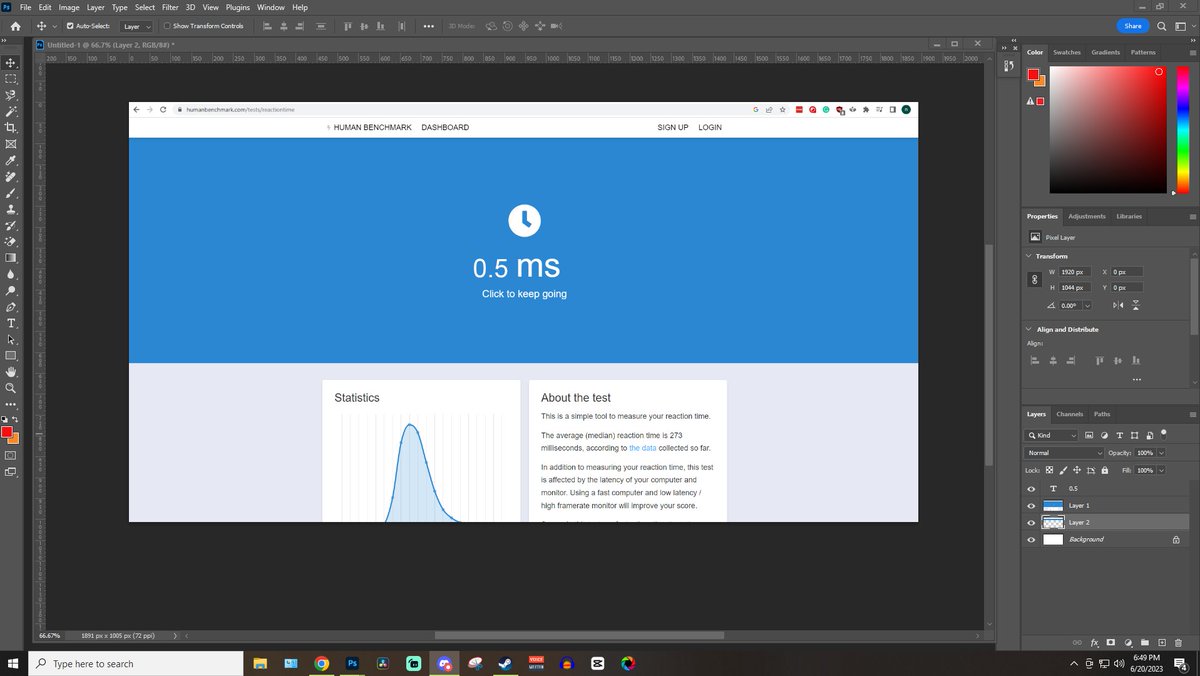Viewport: 1200px width, 676px height.
Task: Select the Dodge tool
Action: click(11, 290)
